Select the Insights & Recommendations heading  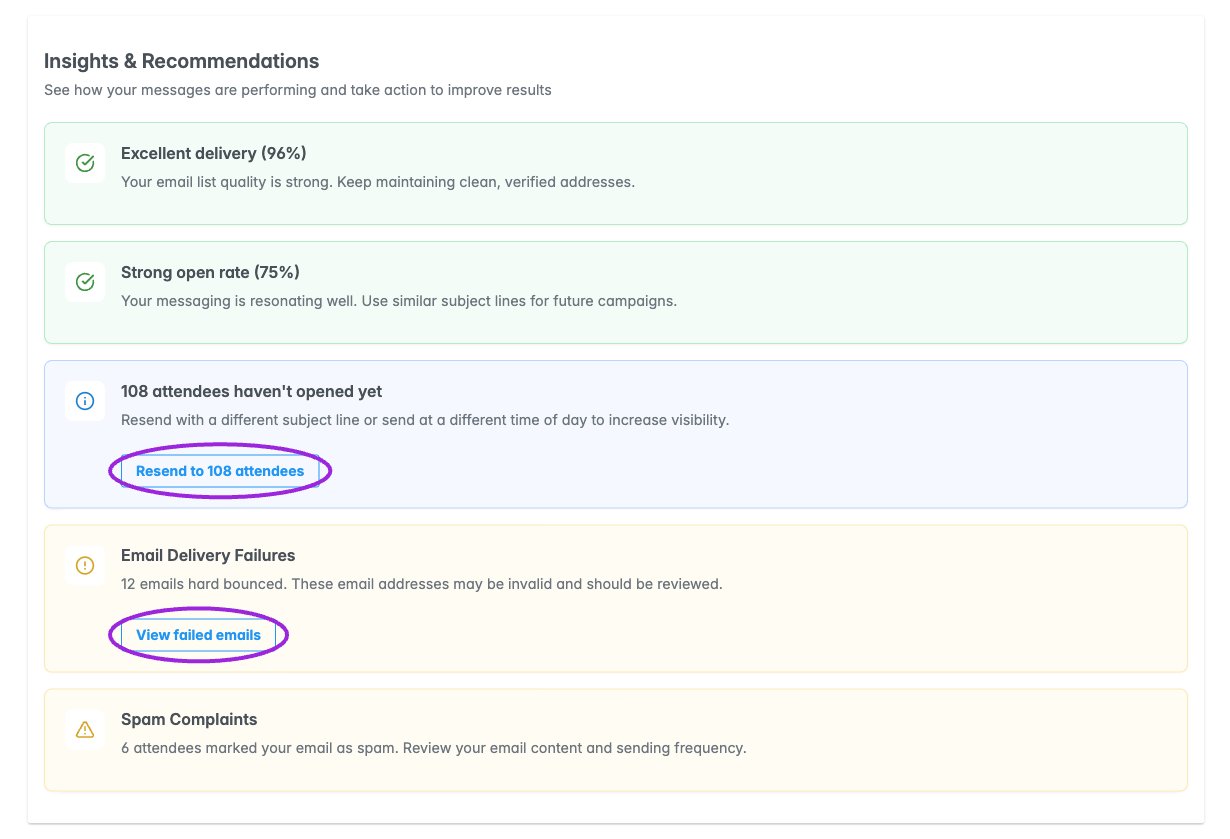[182, 61]
